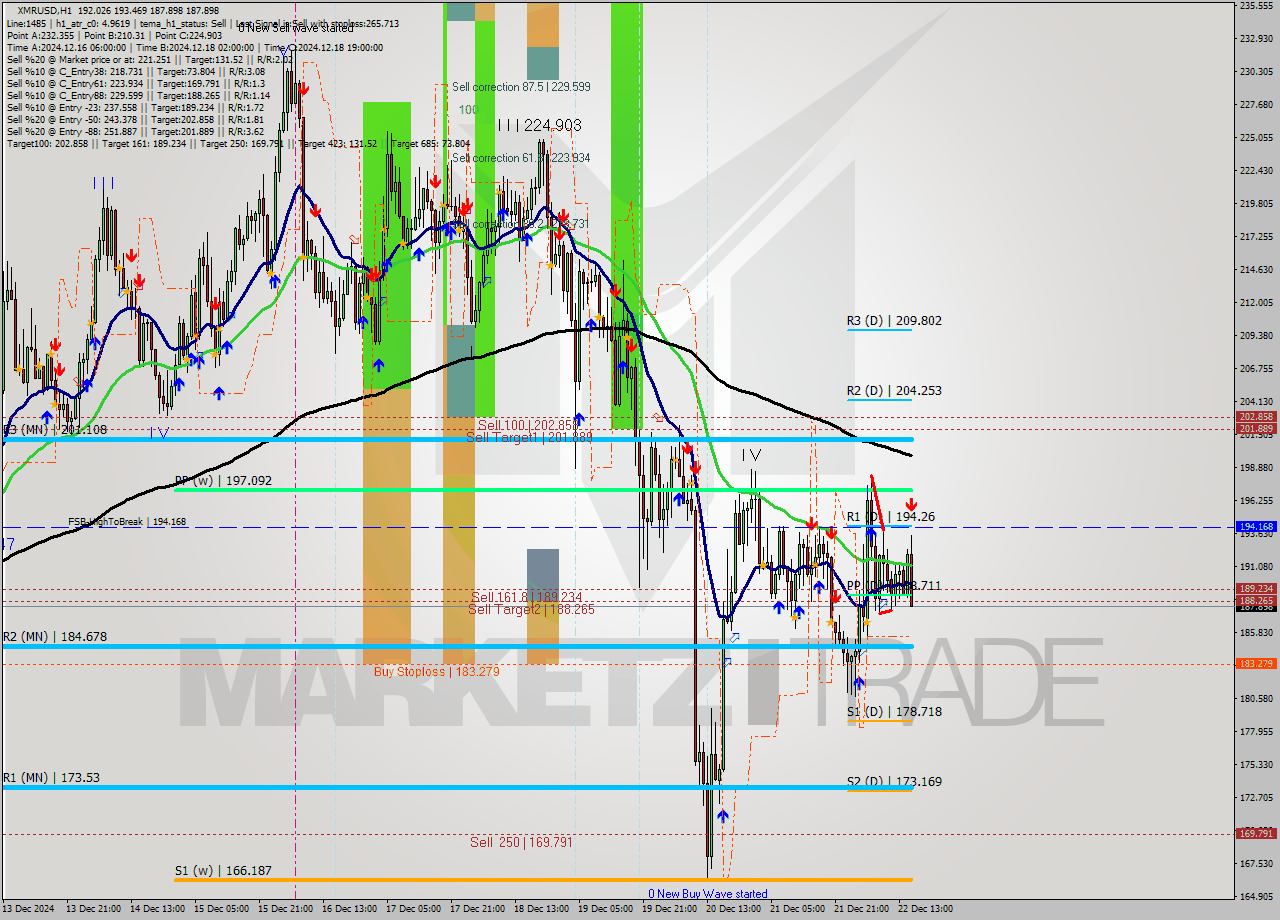Select the 16 Dec 13:00 time axis label
This screenshot has width=1280, height=920.
pos(348,909)
